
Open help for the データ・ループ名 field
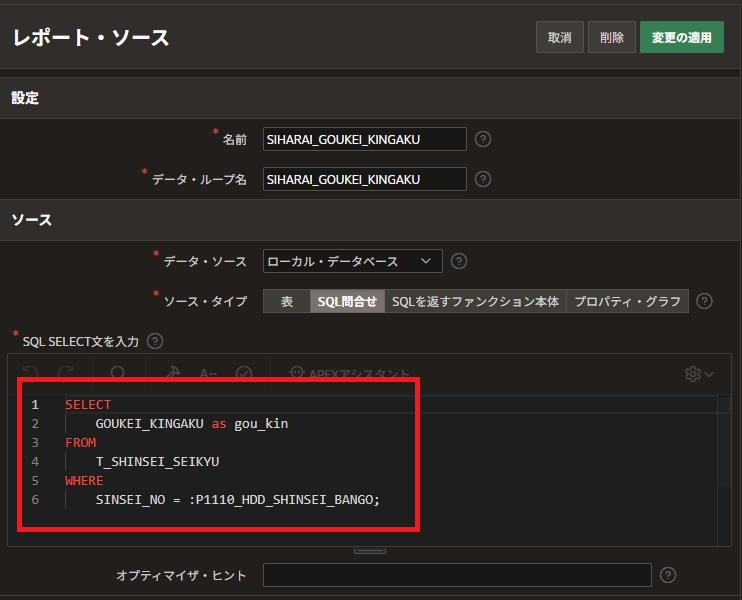coord(483,180)
